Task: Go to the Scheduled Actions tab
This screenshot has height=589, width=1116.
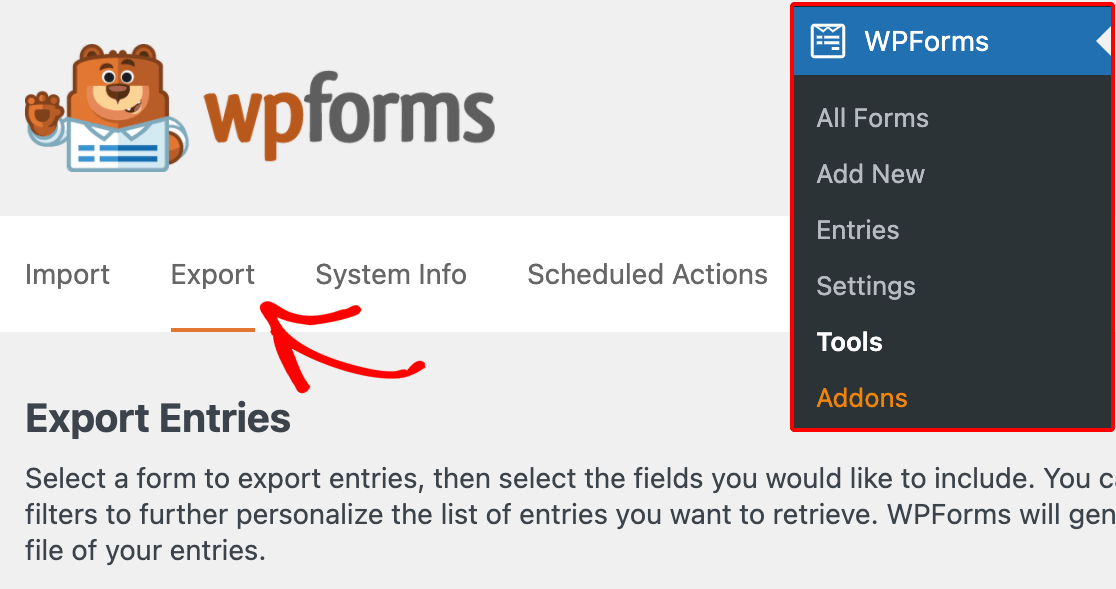Action: point(647,275)
